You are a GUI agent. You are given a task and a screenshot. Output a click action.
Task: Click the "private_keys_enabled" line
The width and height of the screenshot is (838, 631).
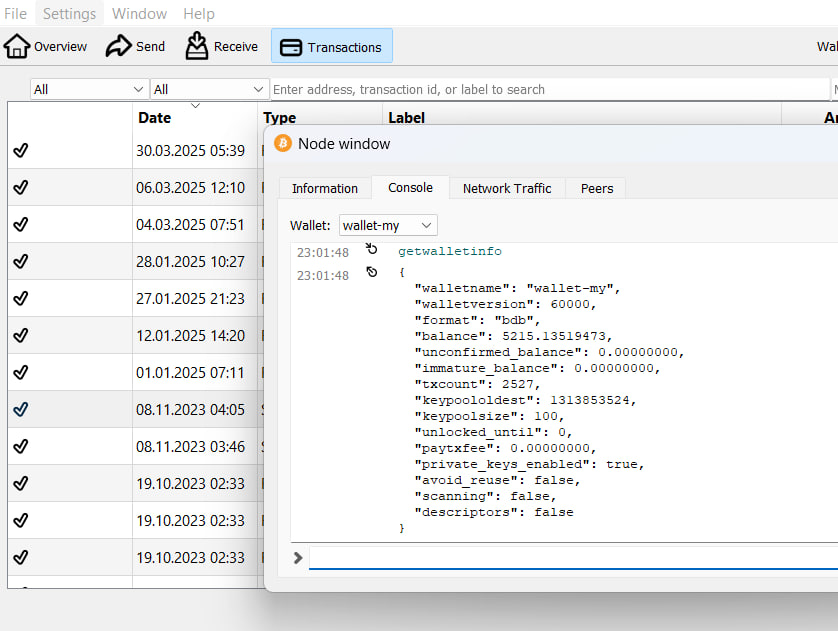pyautogui.click(x=529, y=464)
